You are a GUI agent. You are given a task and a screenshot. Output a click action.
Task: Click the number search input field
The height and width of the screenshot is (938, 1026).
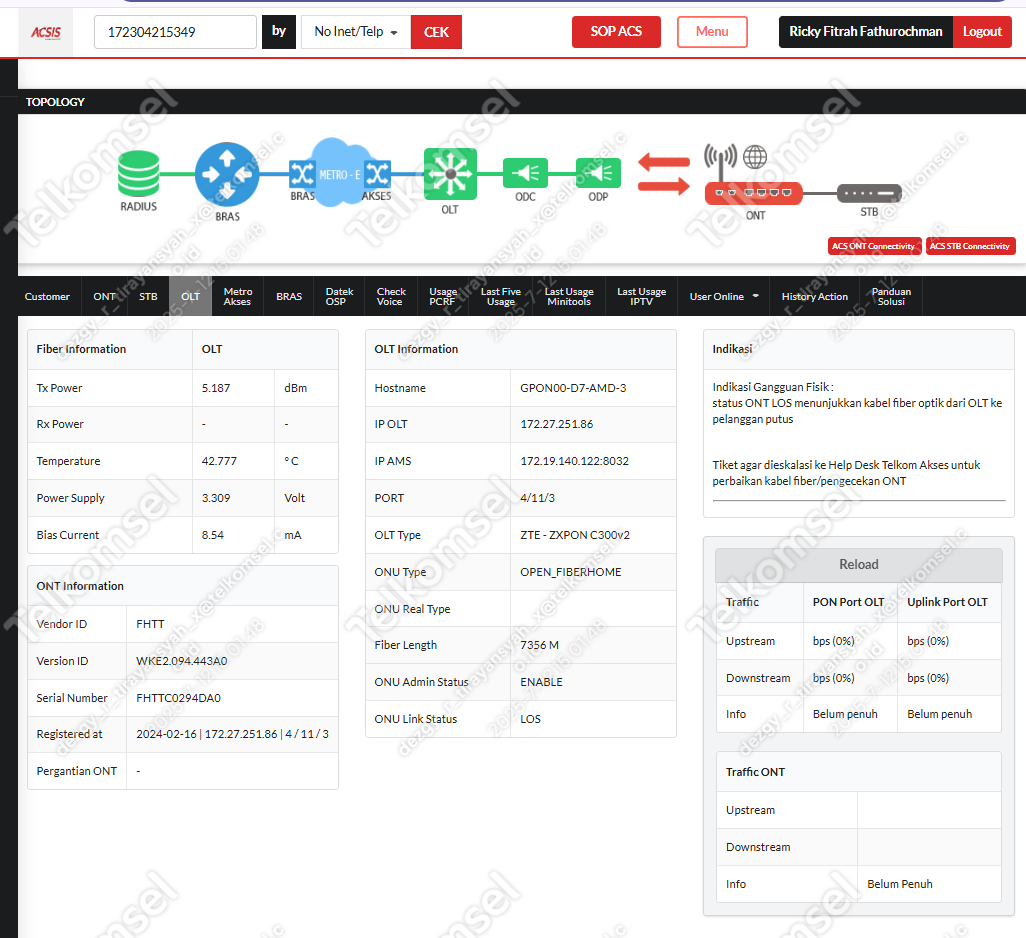point(175,32)
